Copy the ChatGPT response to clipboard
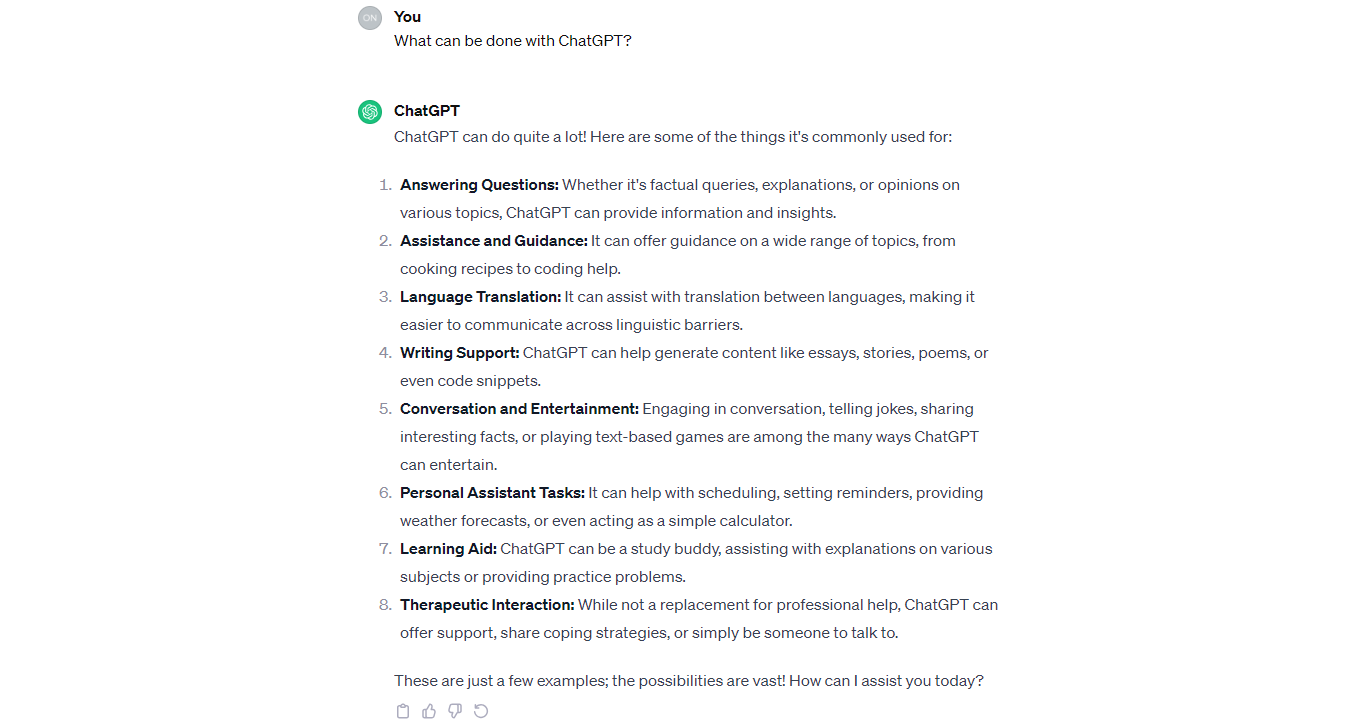Screen dimensions: 1348x726 tap(403, 711)
